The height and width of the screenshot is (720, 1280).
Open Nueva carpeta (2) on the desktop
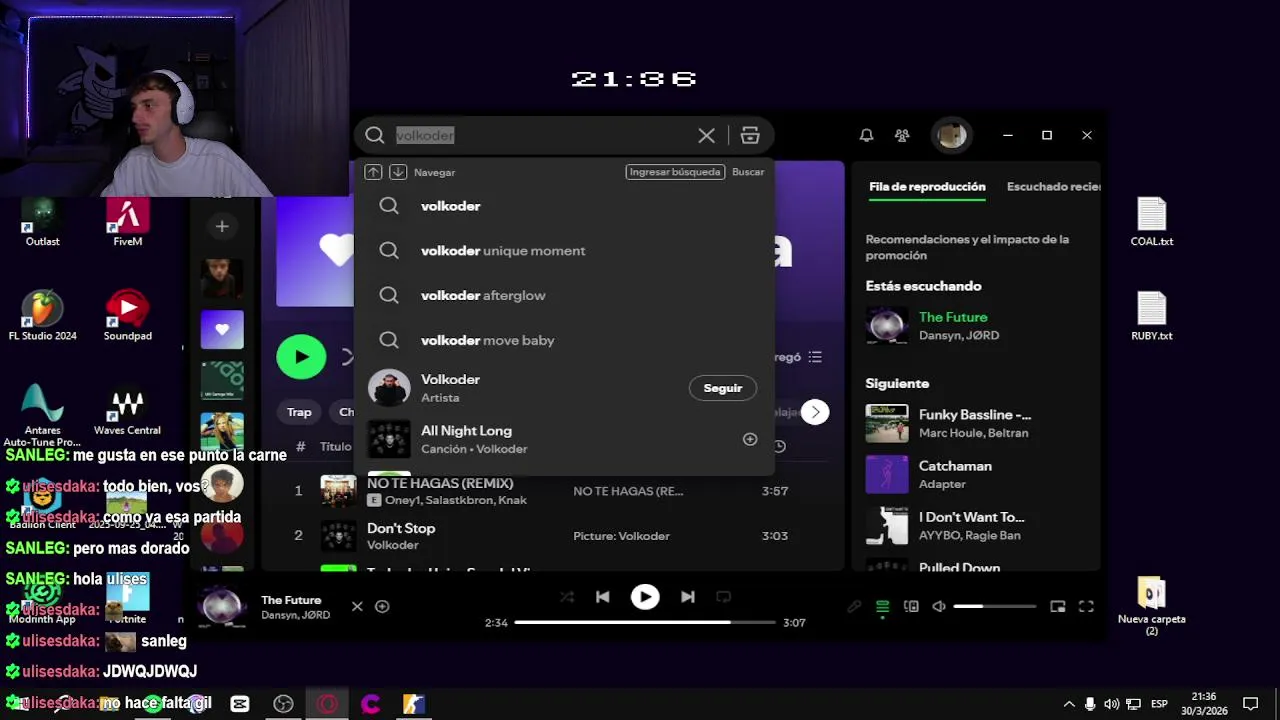(x=1152, y=605)
